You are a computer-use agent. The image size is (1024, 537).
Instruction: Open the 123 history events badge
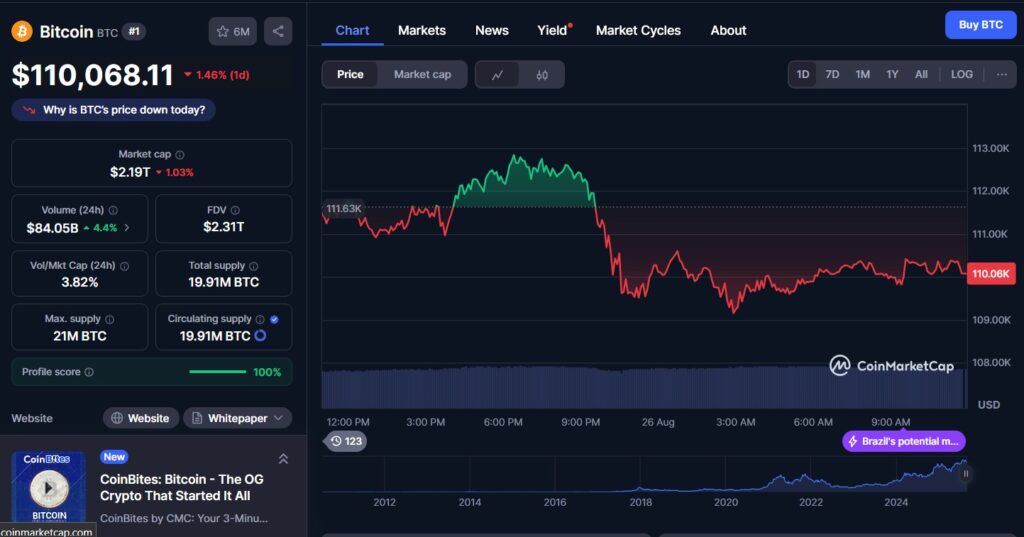[345, 441]
